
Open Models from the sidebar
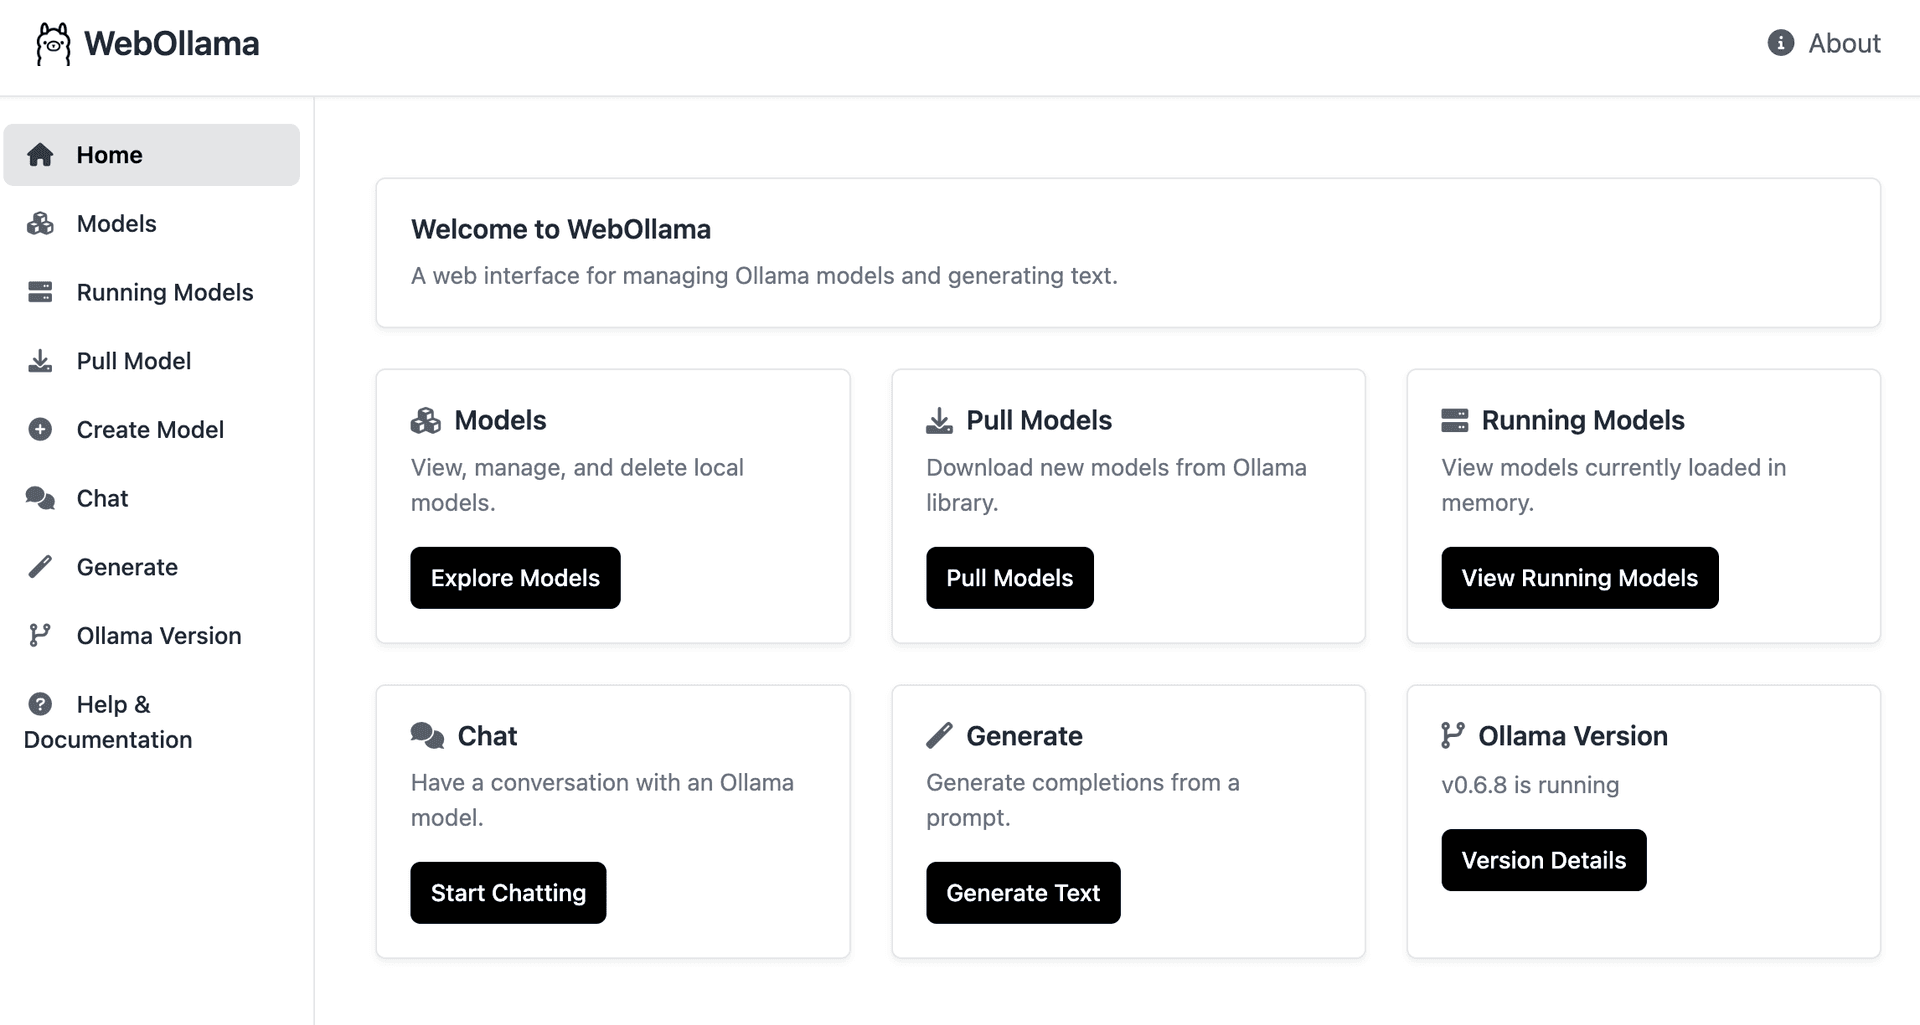click(152, 223)
